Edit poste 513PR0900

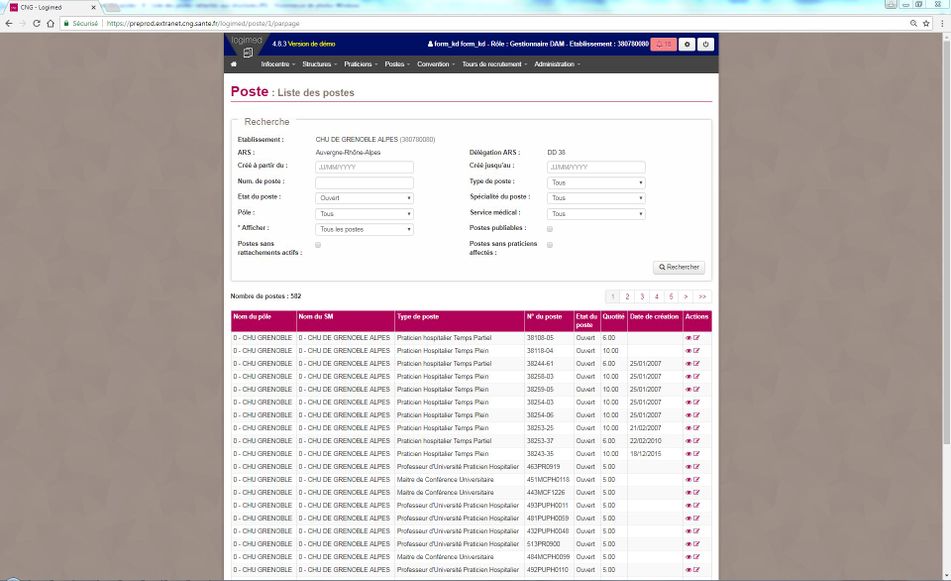click(696, 544)
